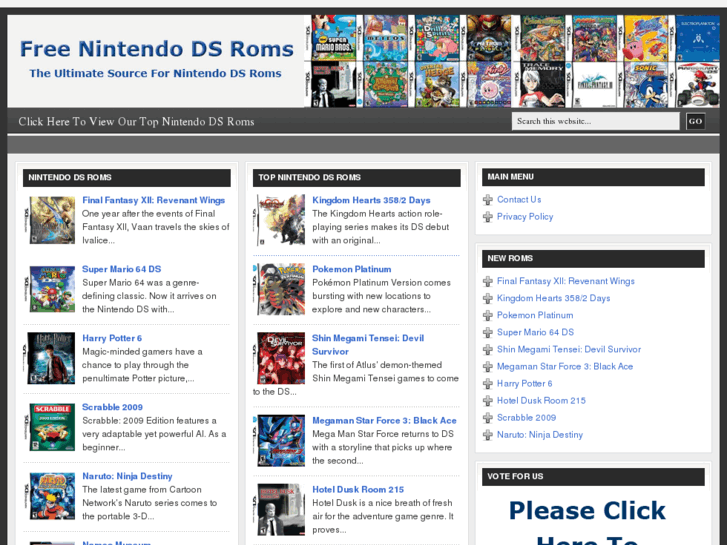Click plus icon beside Pokemon Platinum in New Roms
Image resolution: width=727 pixels, height=545 pixels.
[x=488, y=316]
